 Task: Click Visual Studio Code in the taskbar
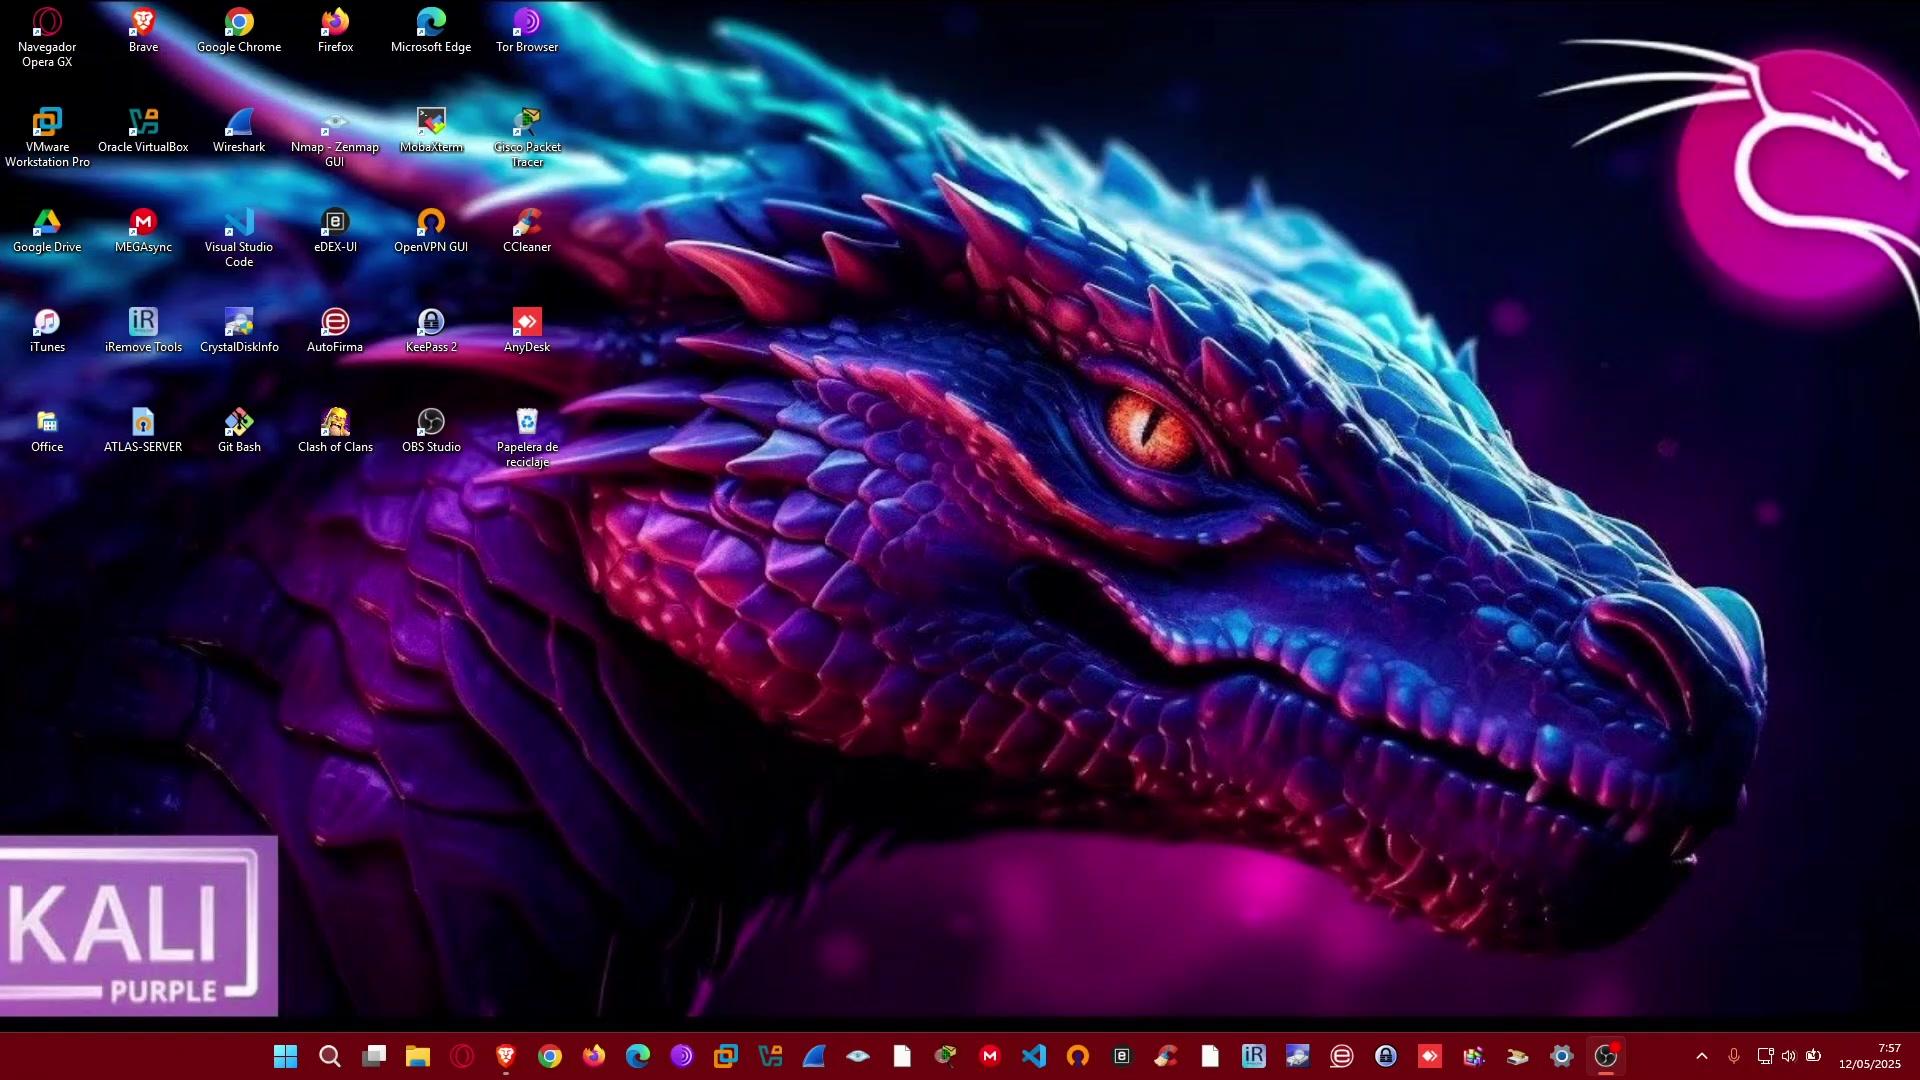tap(1034, 1056)
